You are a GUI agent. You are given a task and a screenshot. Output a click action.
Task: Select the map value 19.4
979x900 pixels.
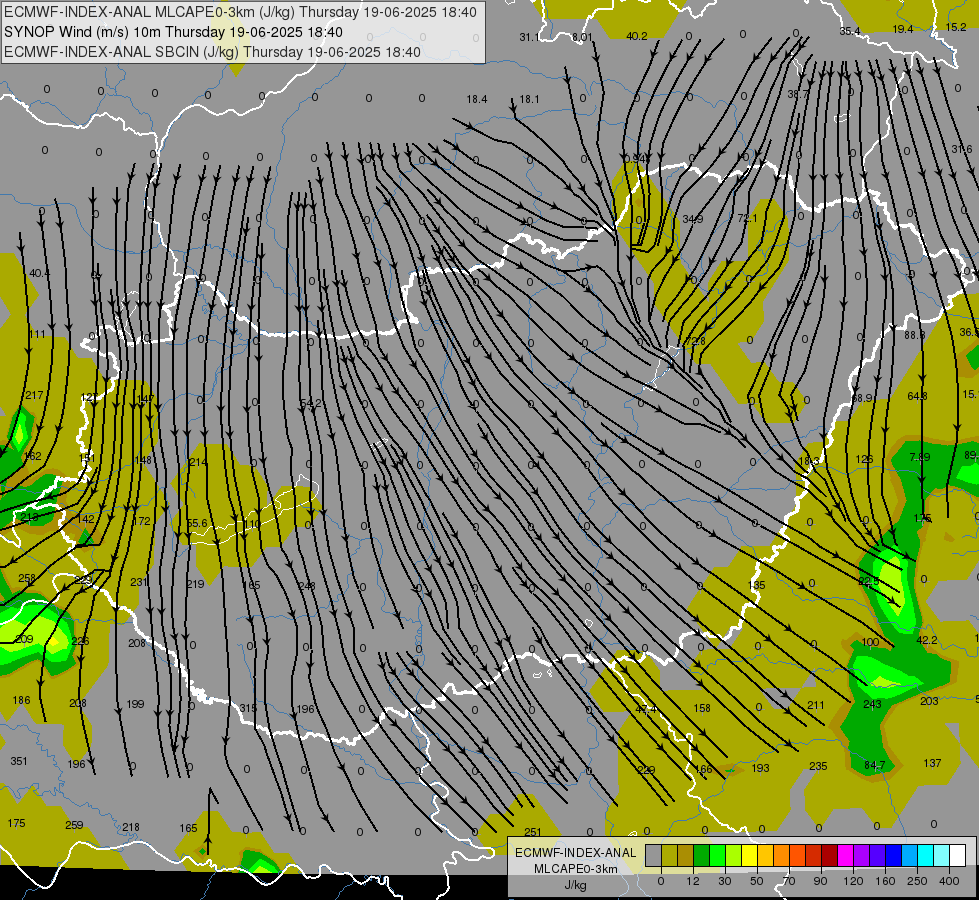point(903,29)
